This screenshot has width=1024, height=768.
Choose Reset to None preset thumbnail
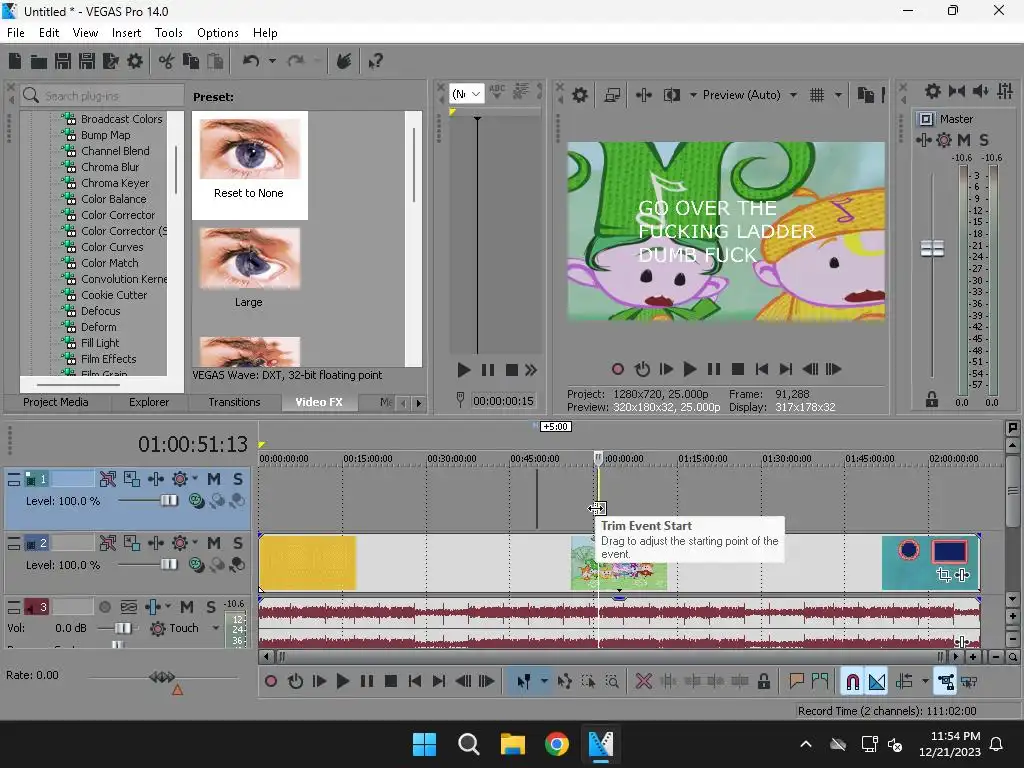249,149
